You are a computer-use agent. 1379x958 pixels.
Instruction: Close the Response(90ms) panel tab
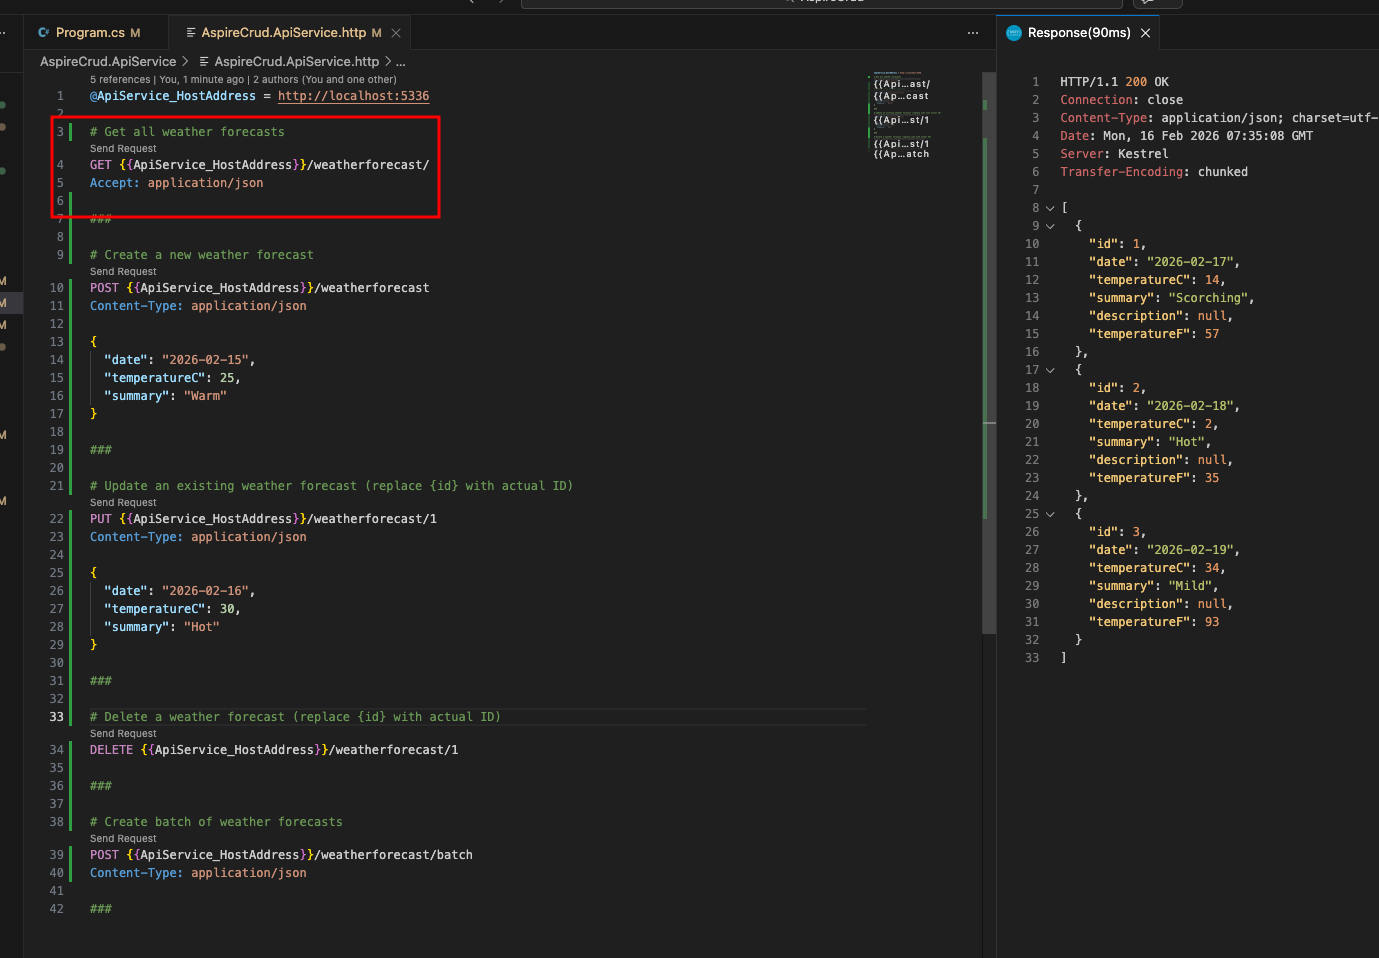click(x=1146, y=33)
